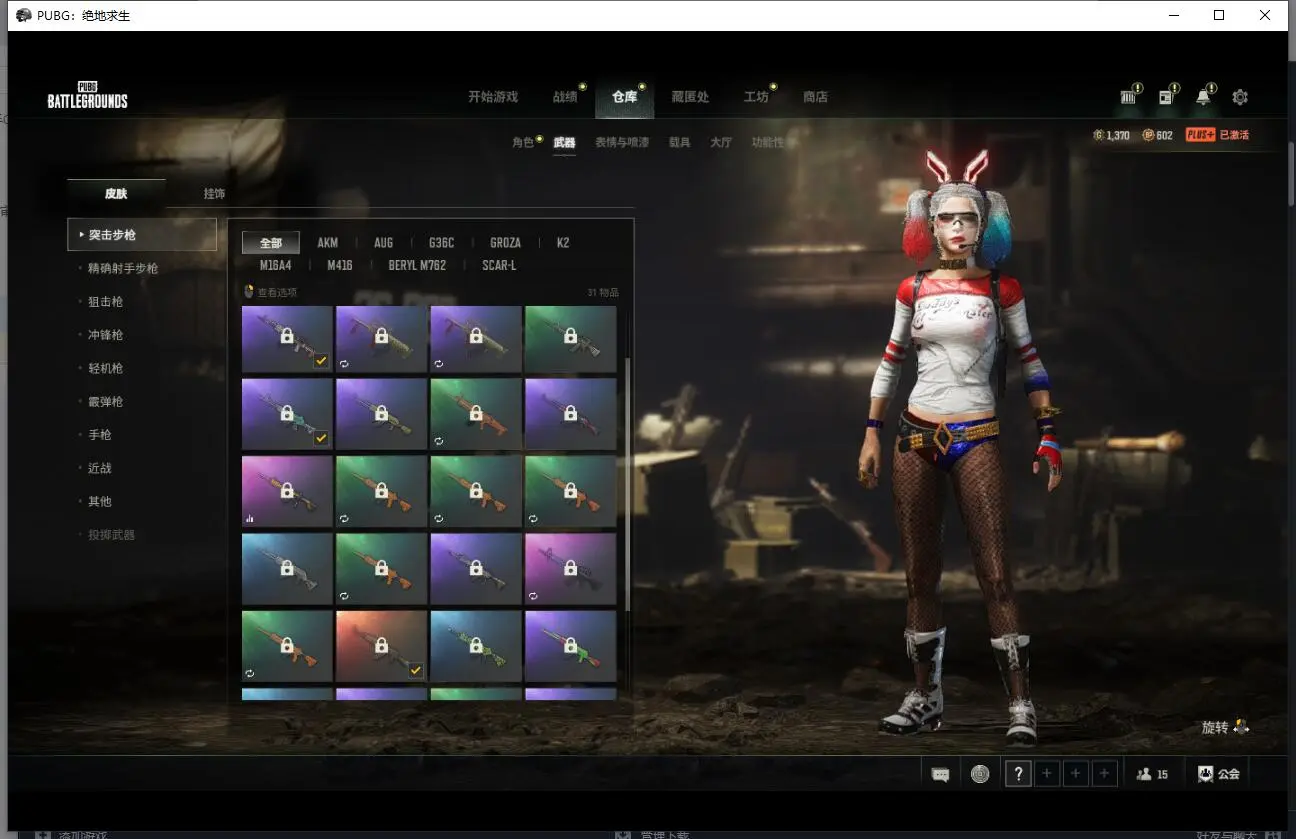Select first-row checked purple skin thumbnail
This screenshot has height=839, width=1296.
click(x=287, y=339)
